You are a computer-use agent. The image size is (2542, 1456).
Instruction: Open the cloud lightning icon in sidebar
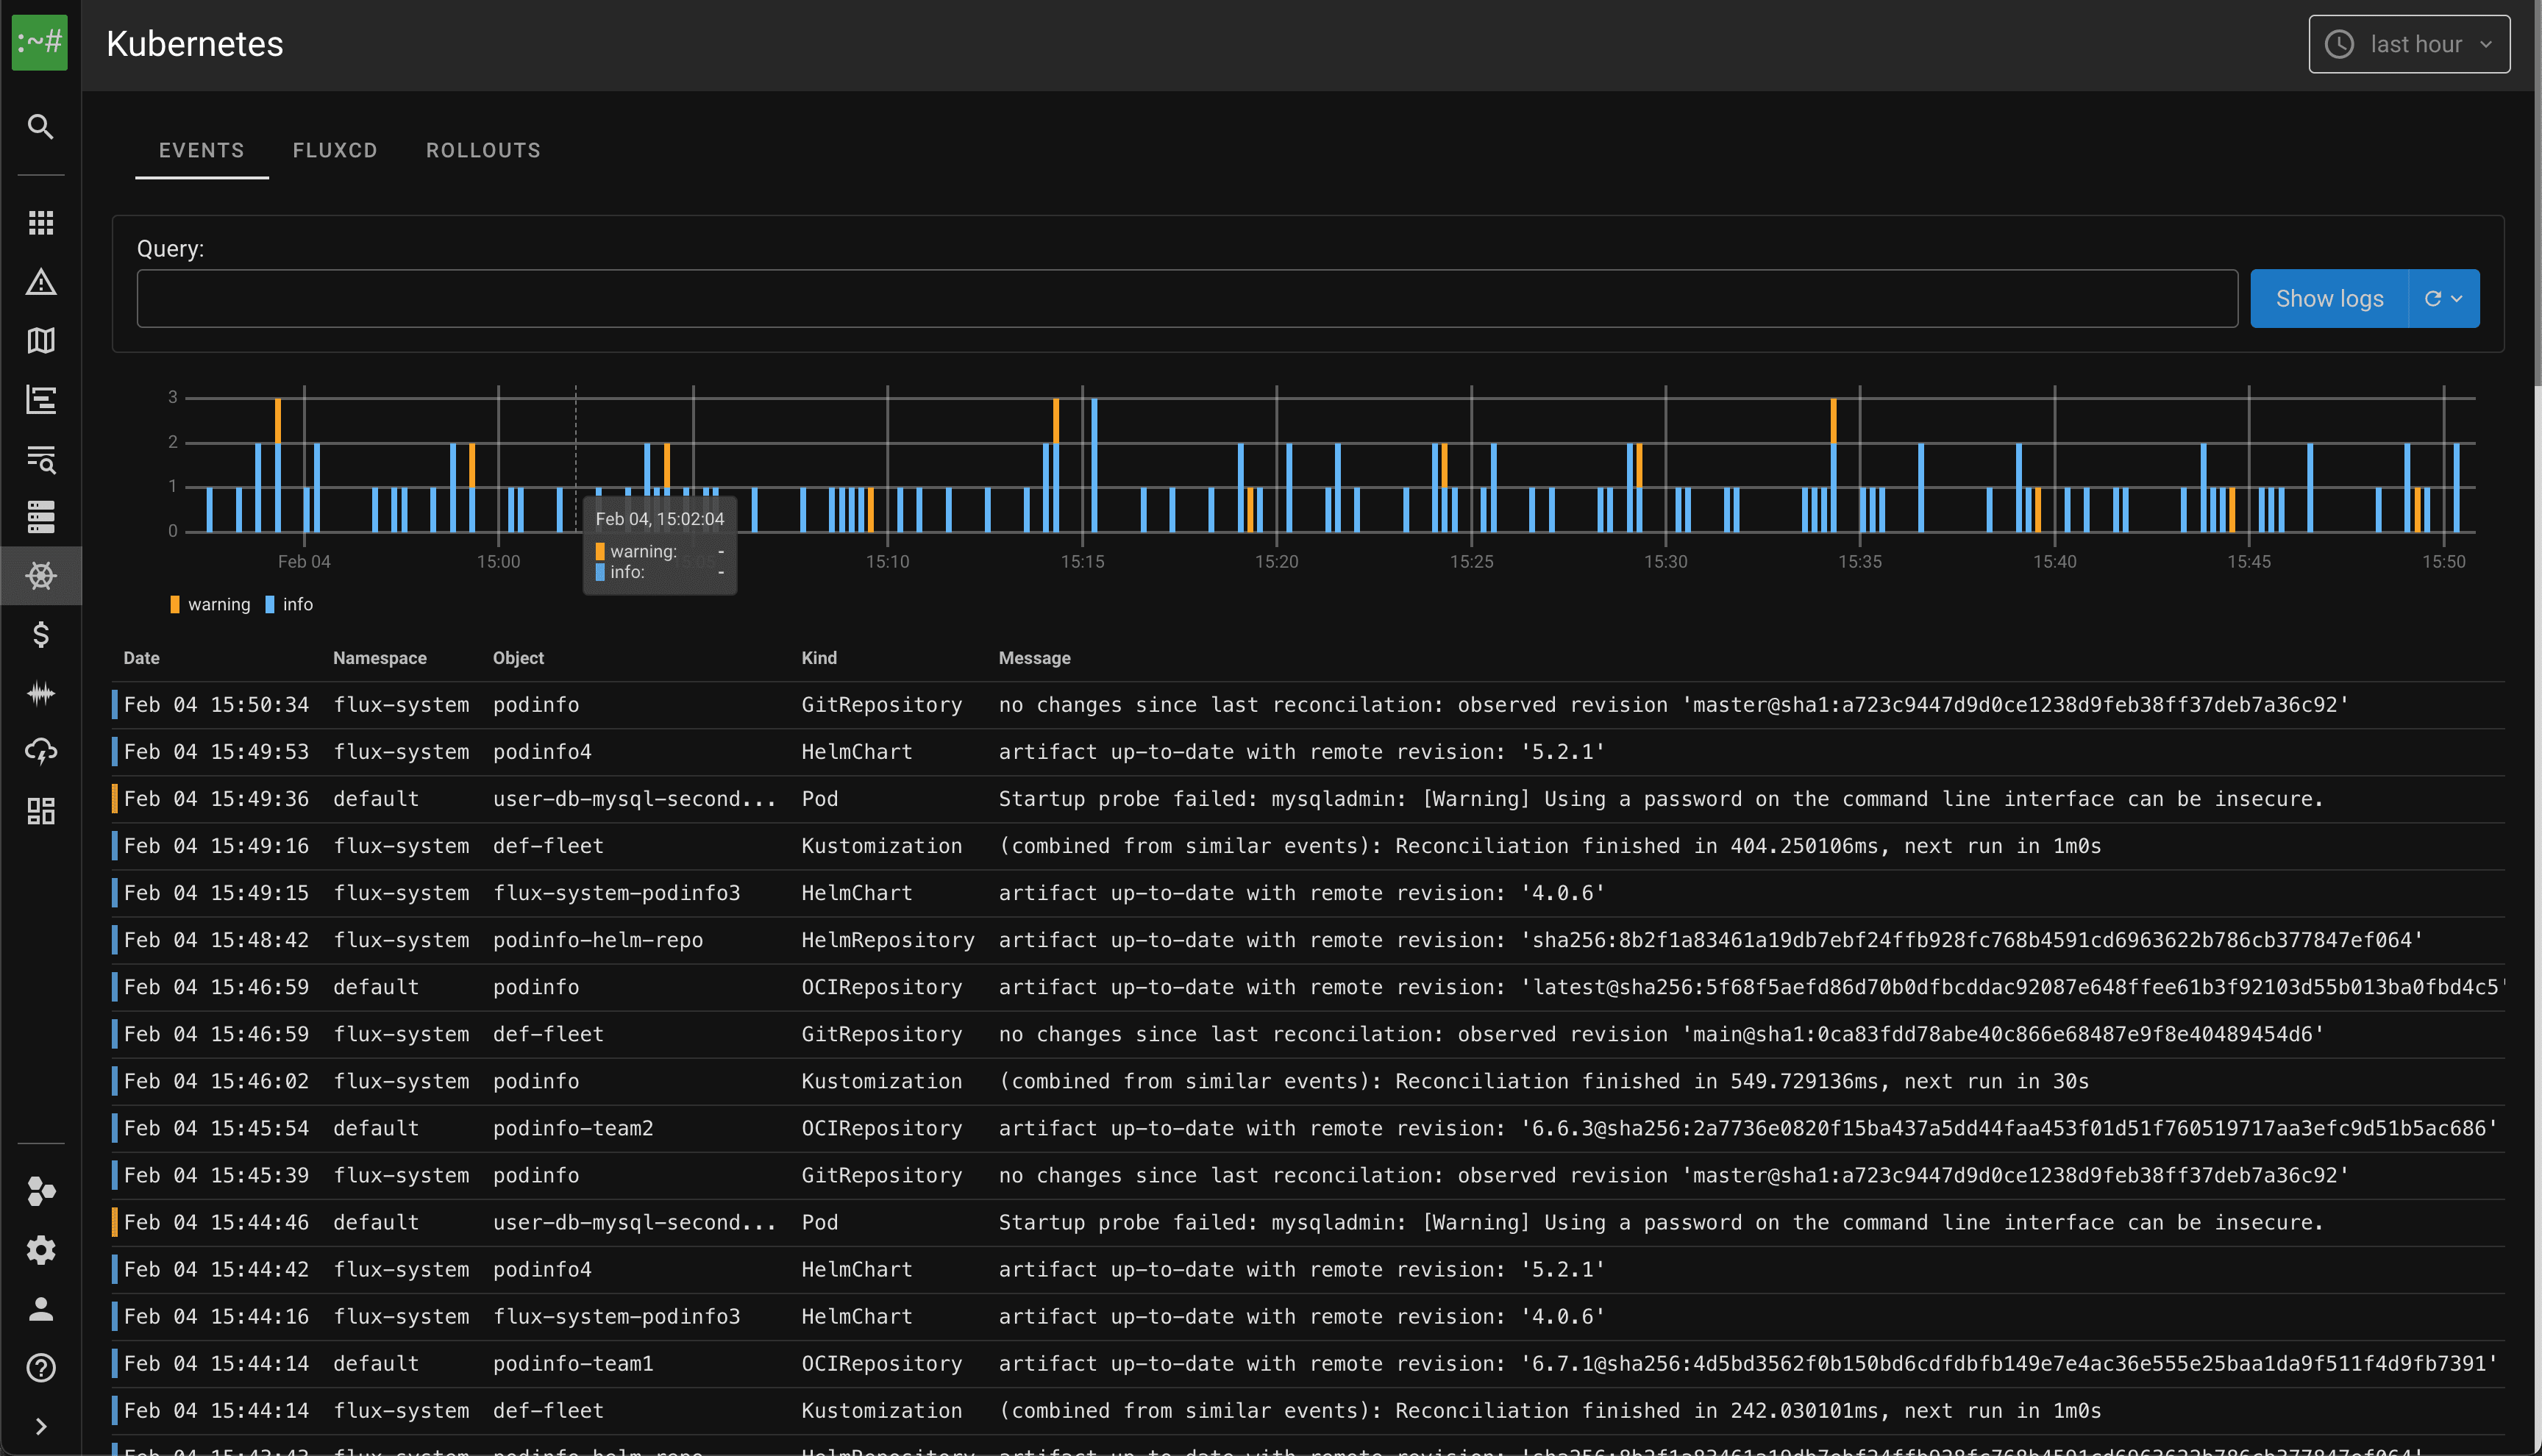click(40, 751)
